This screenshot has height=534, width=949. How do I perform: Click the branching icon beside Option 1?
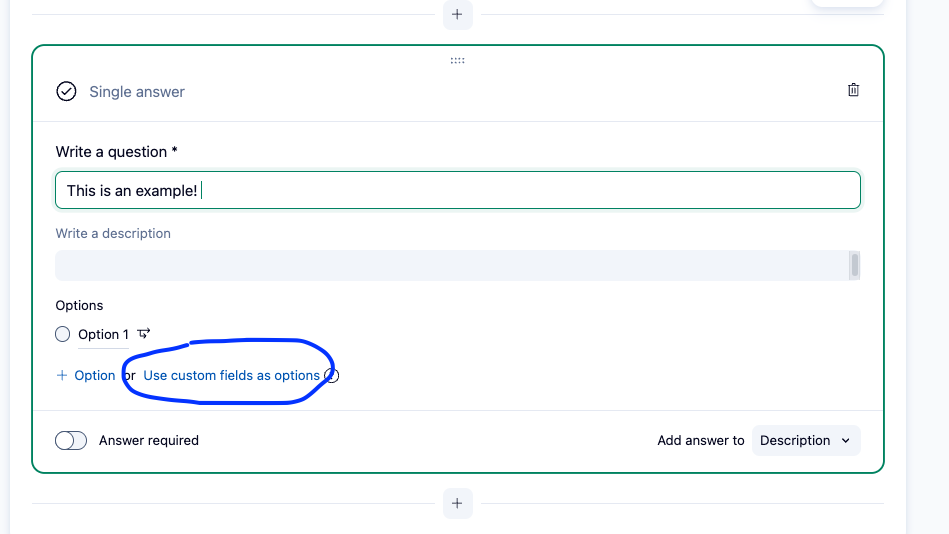(x=144, y=334)
